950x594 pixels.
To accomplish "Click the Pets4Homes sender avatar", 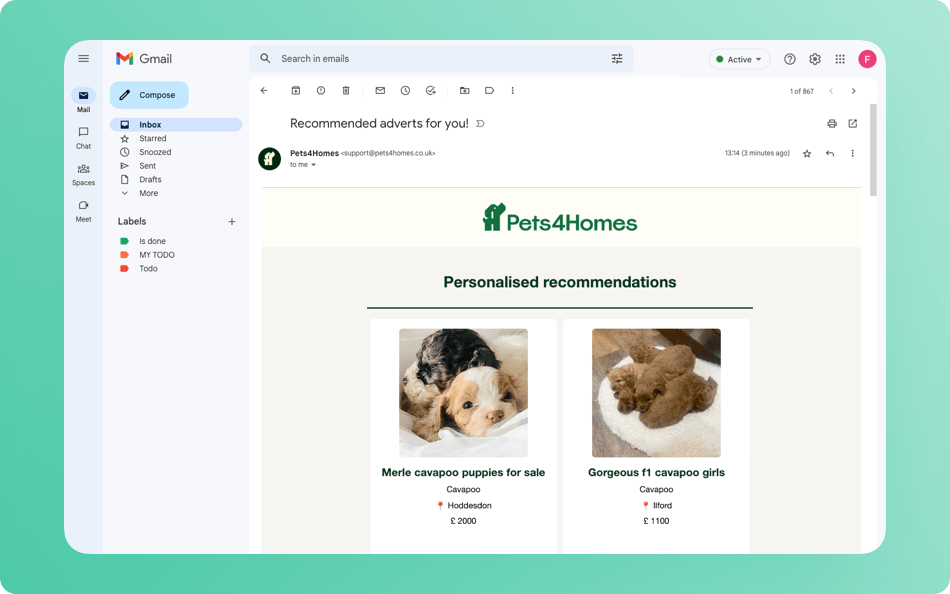I will pyautogui.click(x=270, y=159).
